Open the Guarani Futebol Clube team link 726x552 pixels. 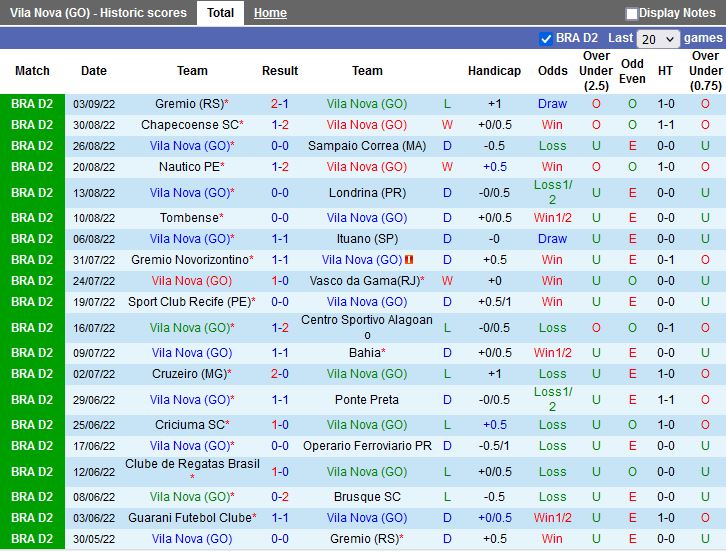point(188,518)
